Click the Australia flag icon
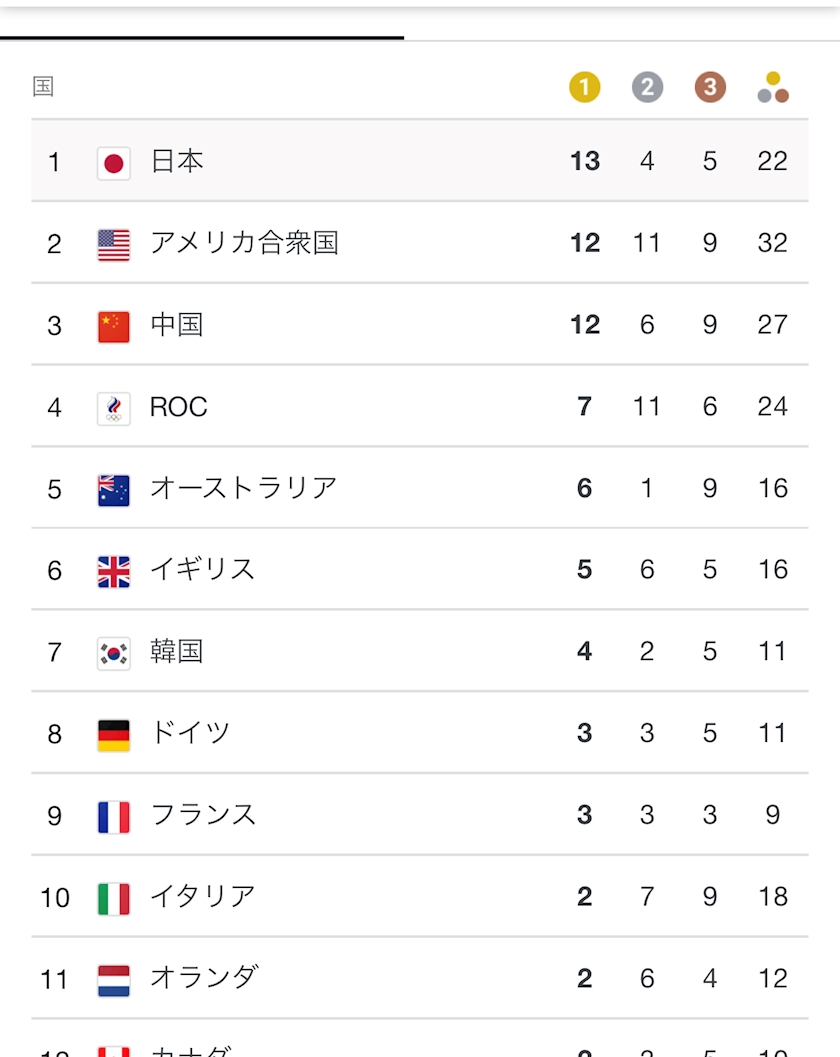 coord(114,490)
